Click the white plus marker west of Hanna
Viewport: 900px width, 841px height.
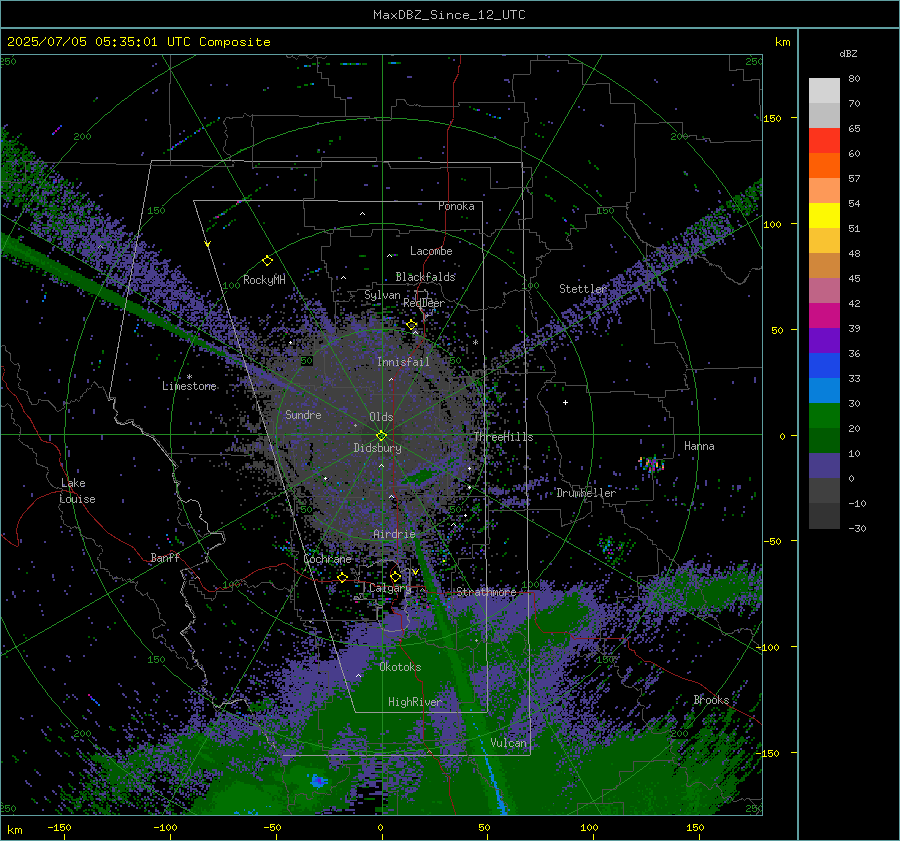coord(565,402)
